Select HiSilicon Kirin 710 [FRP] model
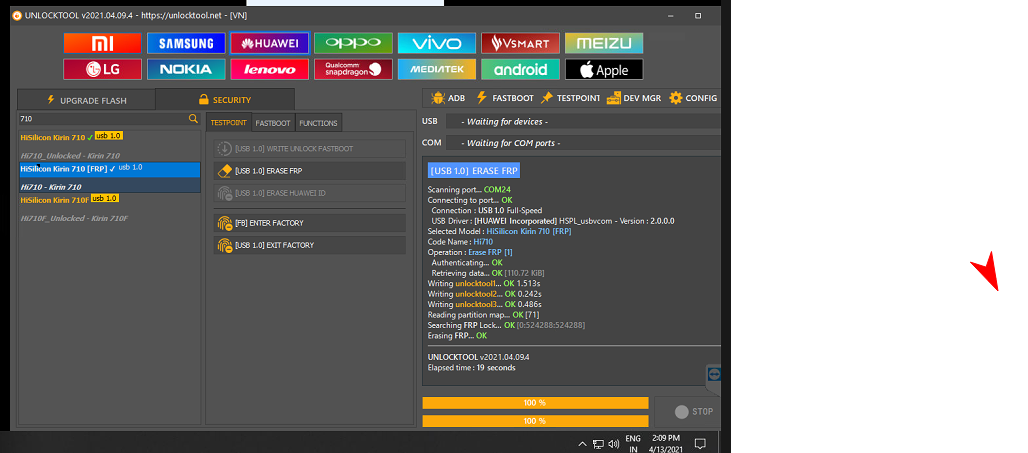 109,169
